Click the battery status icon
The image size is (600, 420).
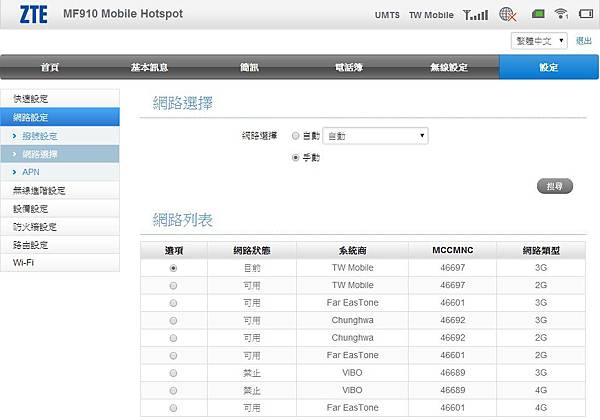586,14
